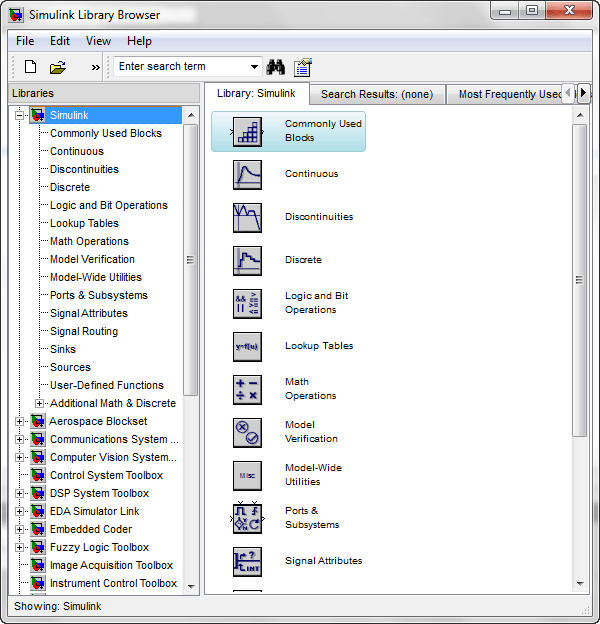
Task: Click the DSP System Toolbox icon
Action: click(x=38, y=493)
